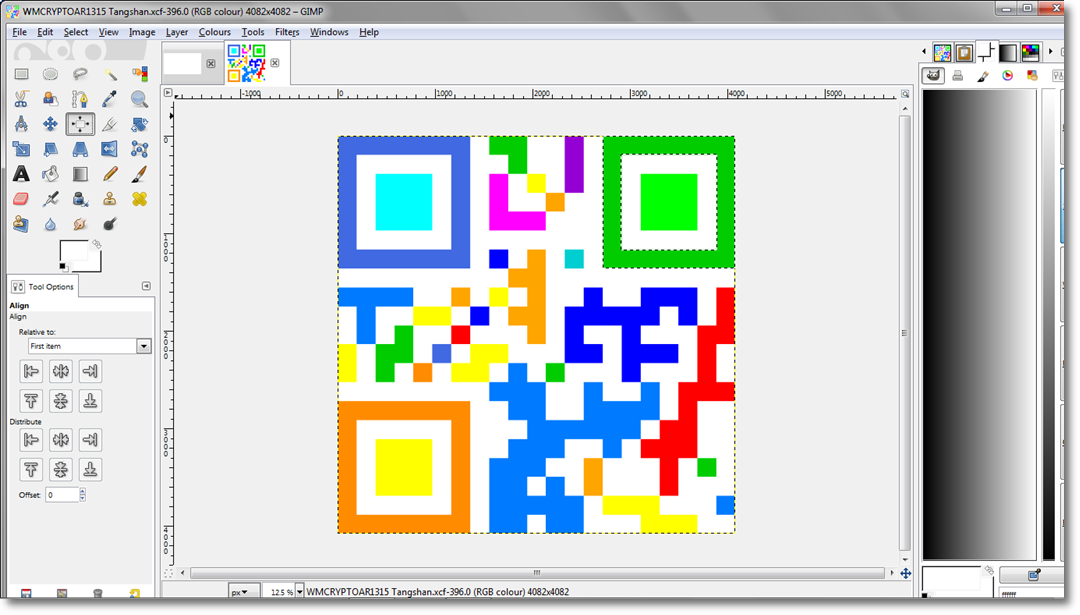Viewport: 1080px width, 615px height.
Task: Select the Dodge/Burn tool
Action: click(x=110, y=224)
